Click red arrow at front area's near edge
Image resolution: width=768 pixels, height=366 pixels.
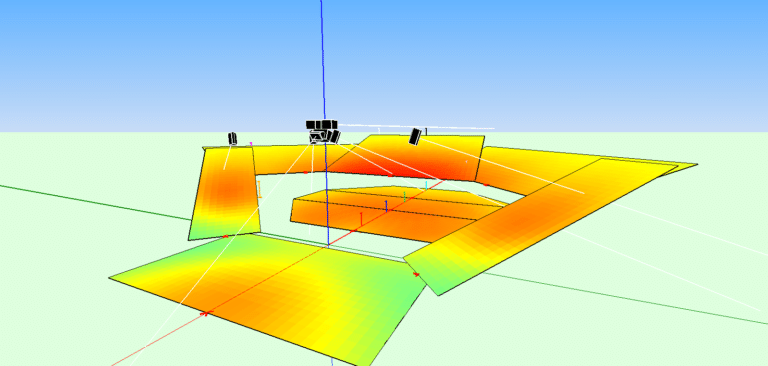coord(207,313)
